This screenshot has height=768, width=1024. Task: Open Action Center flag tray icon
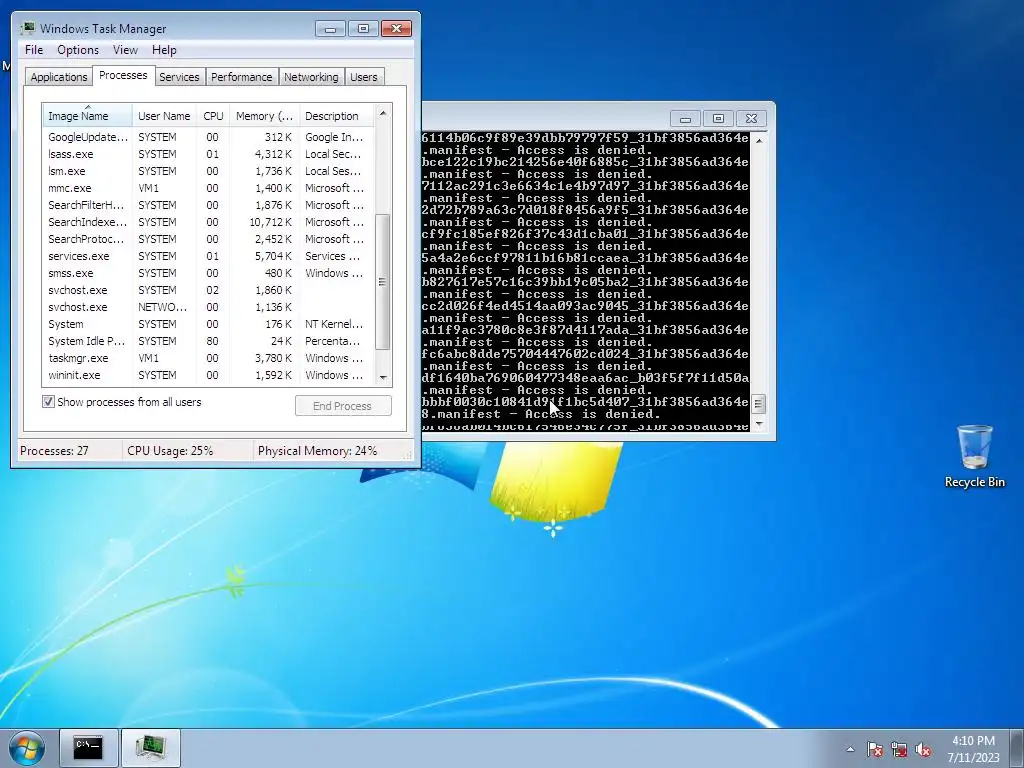click(x=875, y=749)
